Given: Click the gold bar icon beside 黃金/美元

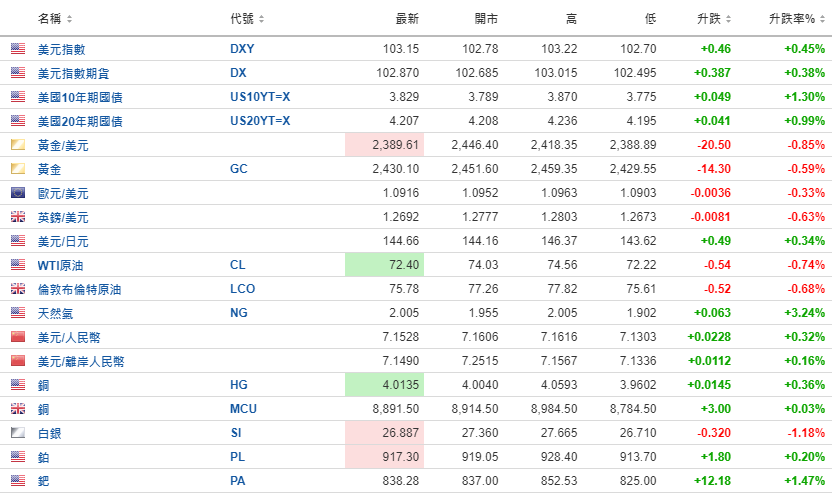Looking at the screenshot, I should pyautogui.click(x=18, y=145).
